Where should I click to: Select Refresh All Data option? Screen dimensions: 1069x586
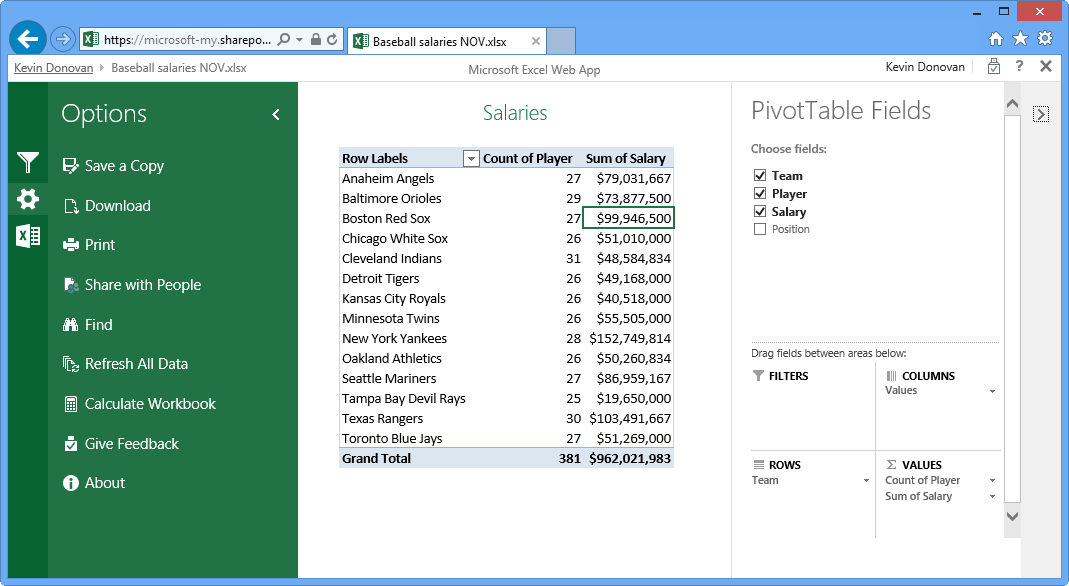[136, 364]
